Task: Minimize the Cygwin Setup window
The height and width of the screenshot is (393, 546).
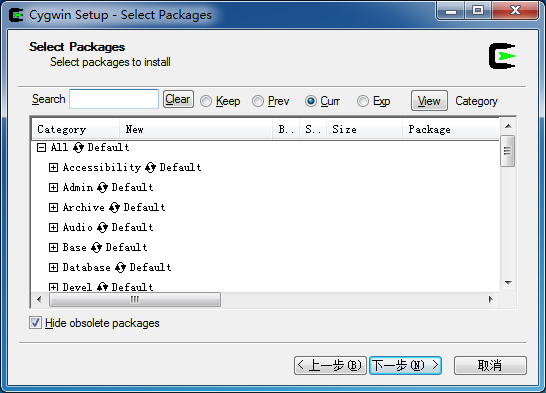Action: pos(451,10)
